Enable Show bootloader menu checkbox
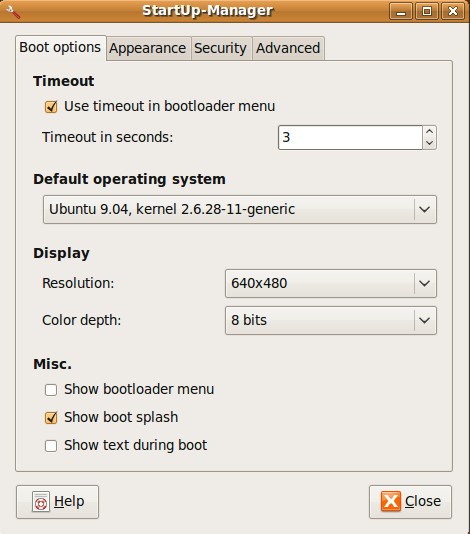Screen dimensions: 470x534 51,390
